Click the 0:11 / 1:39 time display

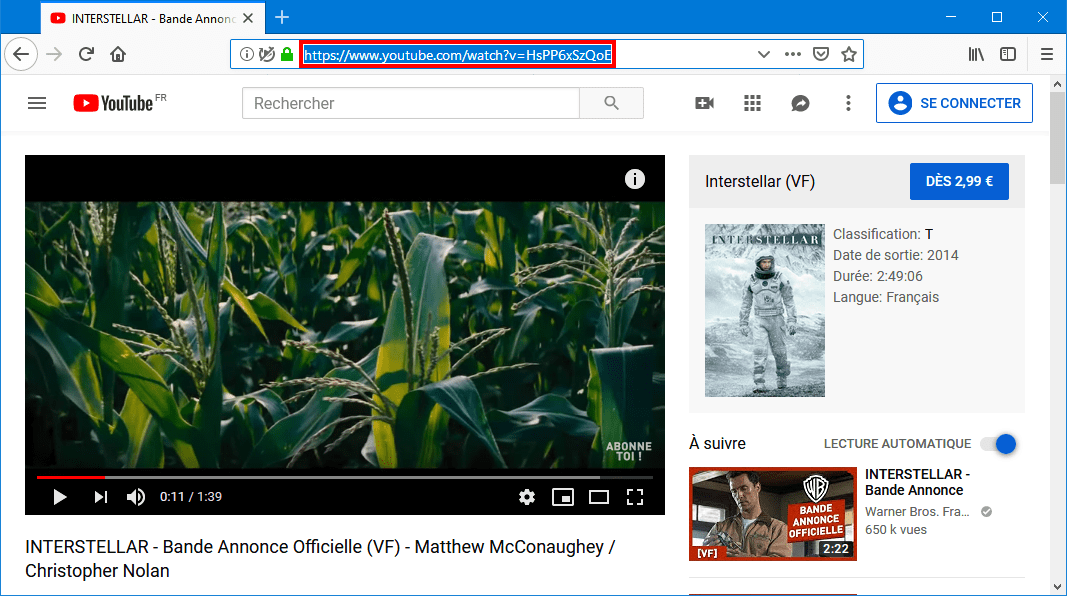pyautogui.click(x=191, y=497)
